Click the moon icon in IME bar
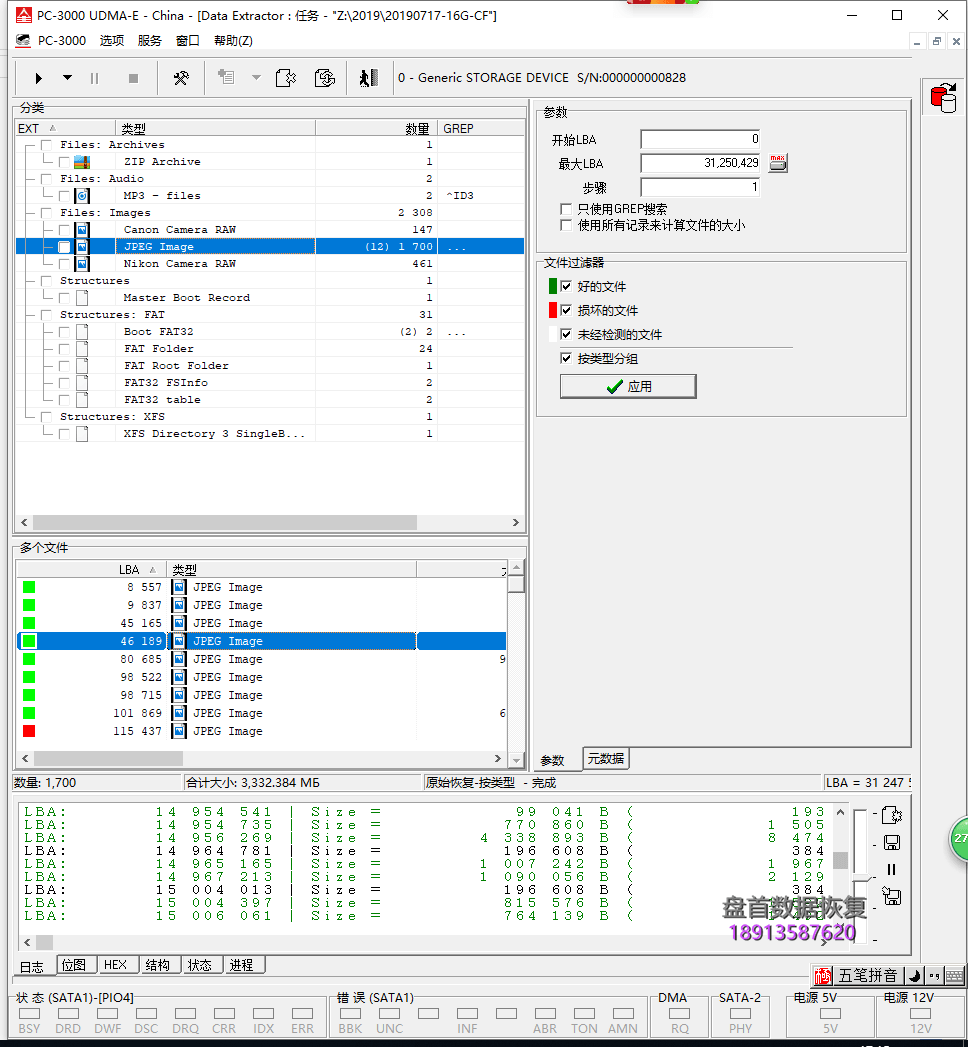The height and width of the screenshot is (1047, 968). (x=915, y=976)
